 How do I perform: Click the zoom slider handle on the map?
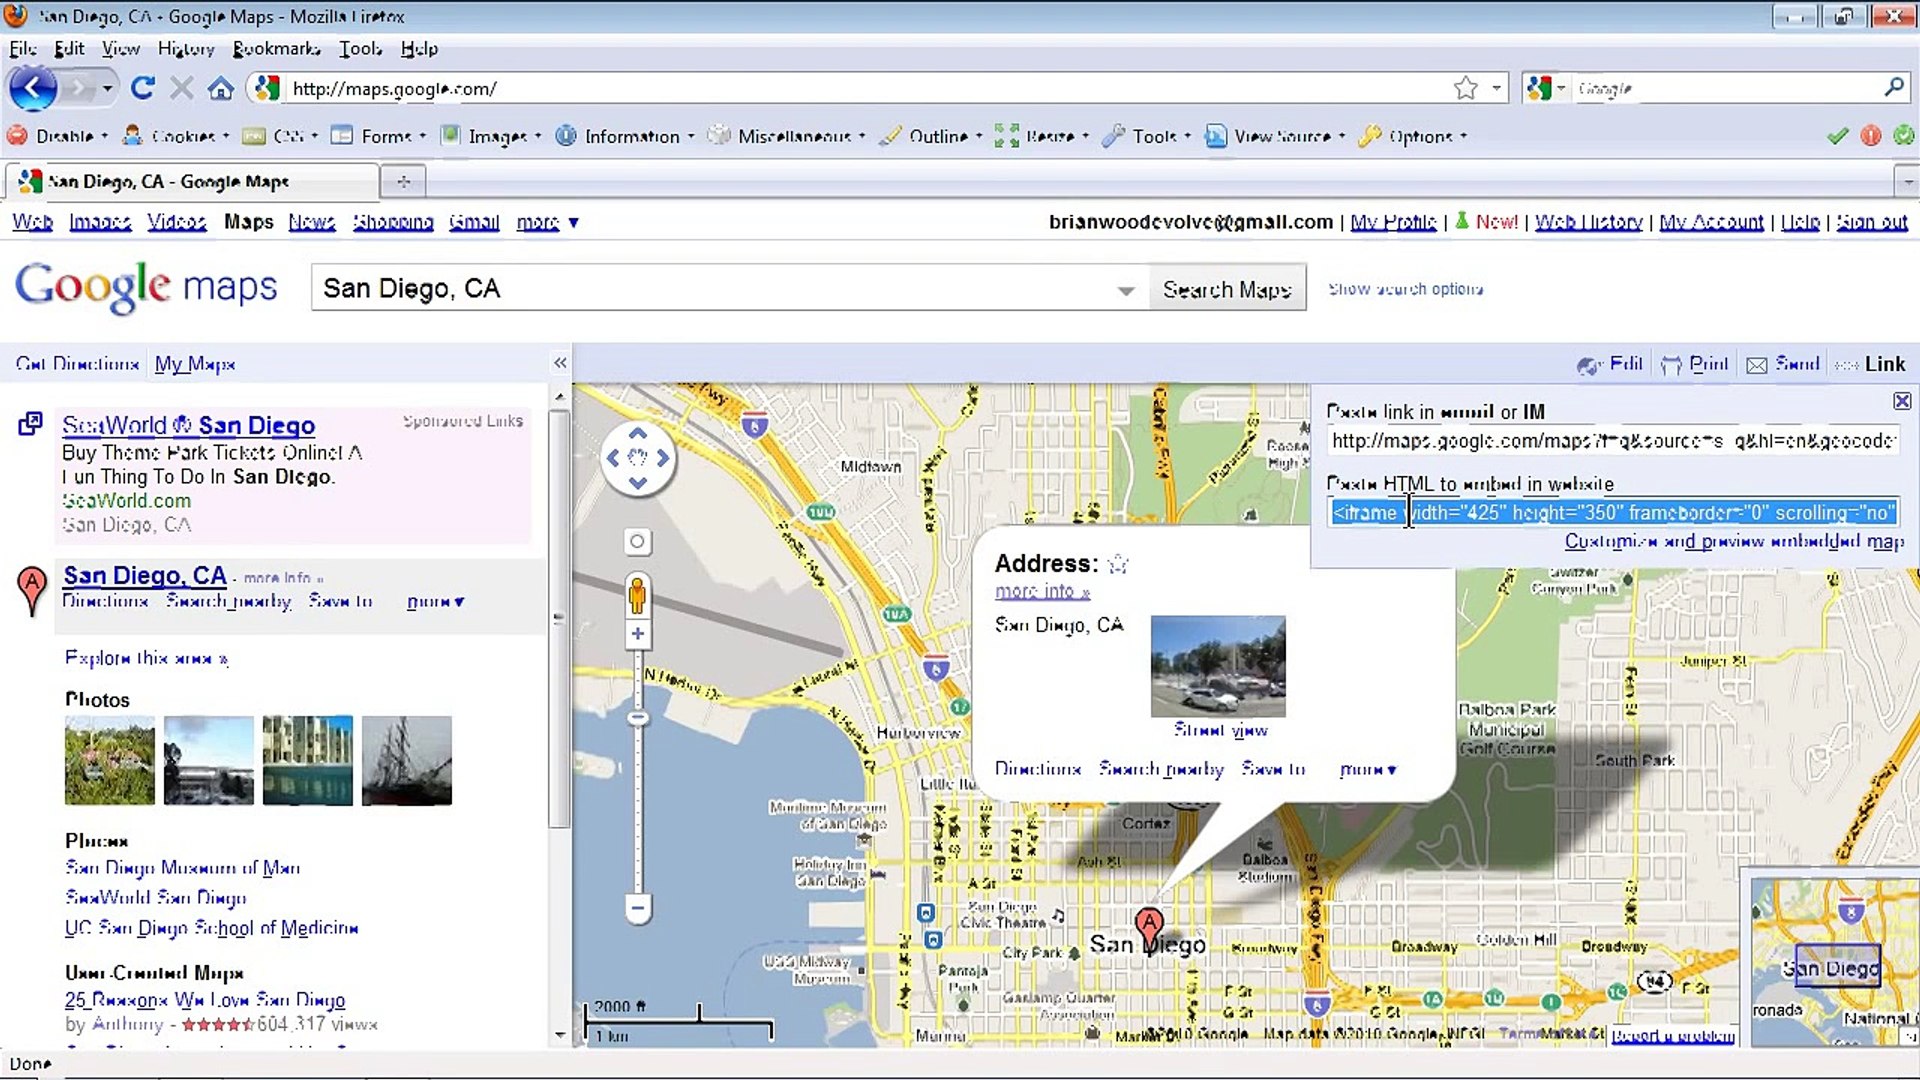pos(637,718)
